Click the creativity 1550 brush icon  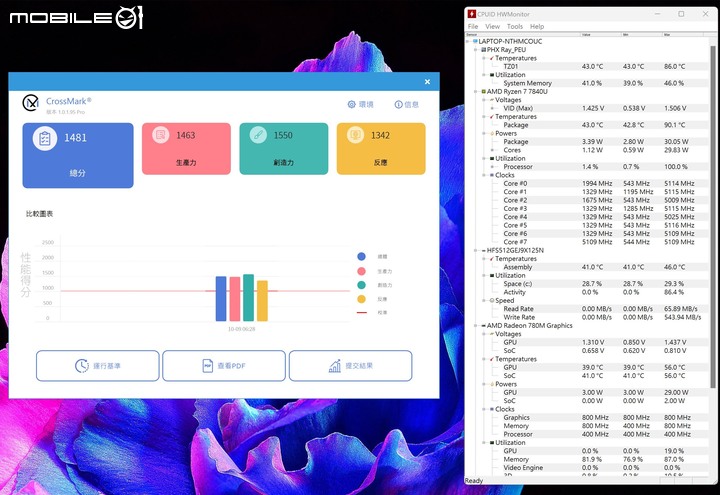pos(258,135)
